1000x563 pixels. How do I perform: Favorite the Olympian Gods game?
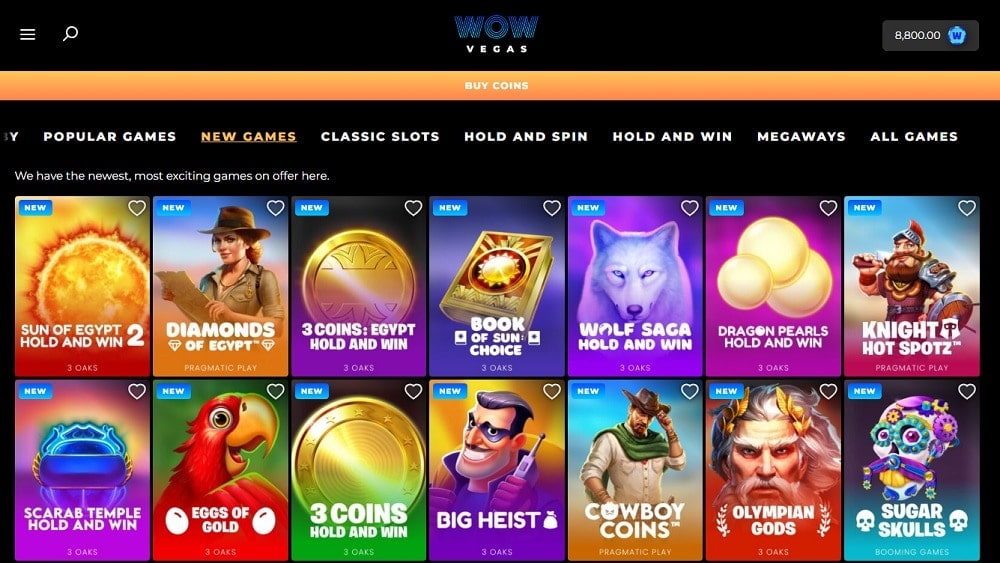pos(828,391)
